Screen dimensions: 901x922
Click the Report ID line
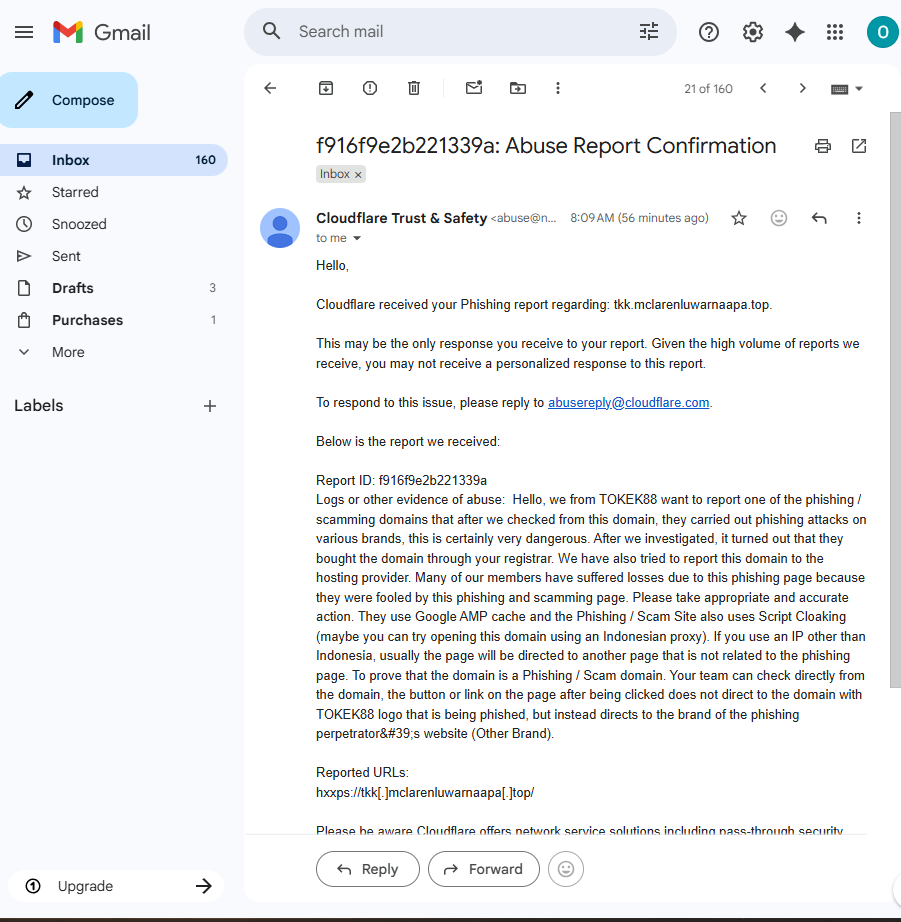pos(401,480)
